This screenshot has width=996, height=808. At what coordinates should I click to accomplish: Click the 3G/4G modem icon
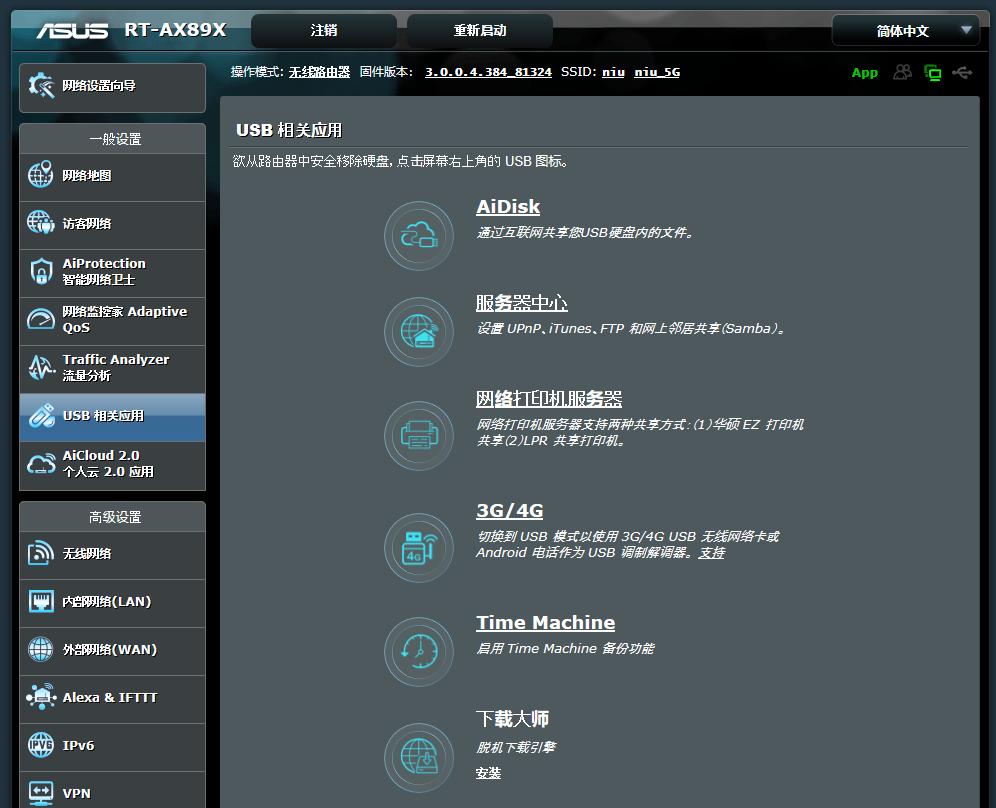[418, 548]
